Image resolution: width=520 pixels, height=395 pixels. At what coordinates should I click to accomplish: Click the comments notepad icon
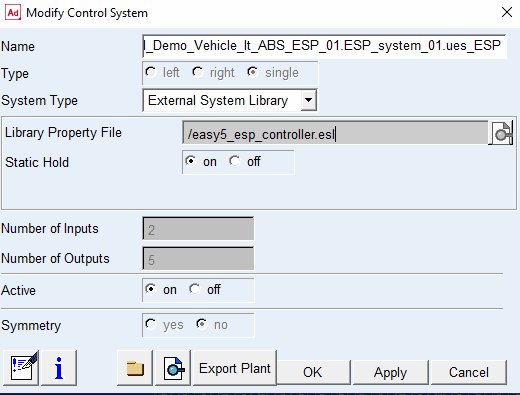[x=21, y=368]
